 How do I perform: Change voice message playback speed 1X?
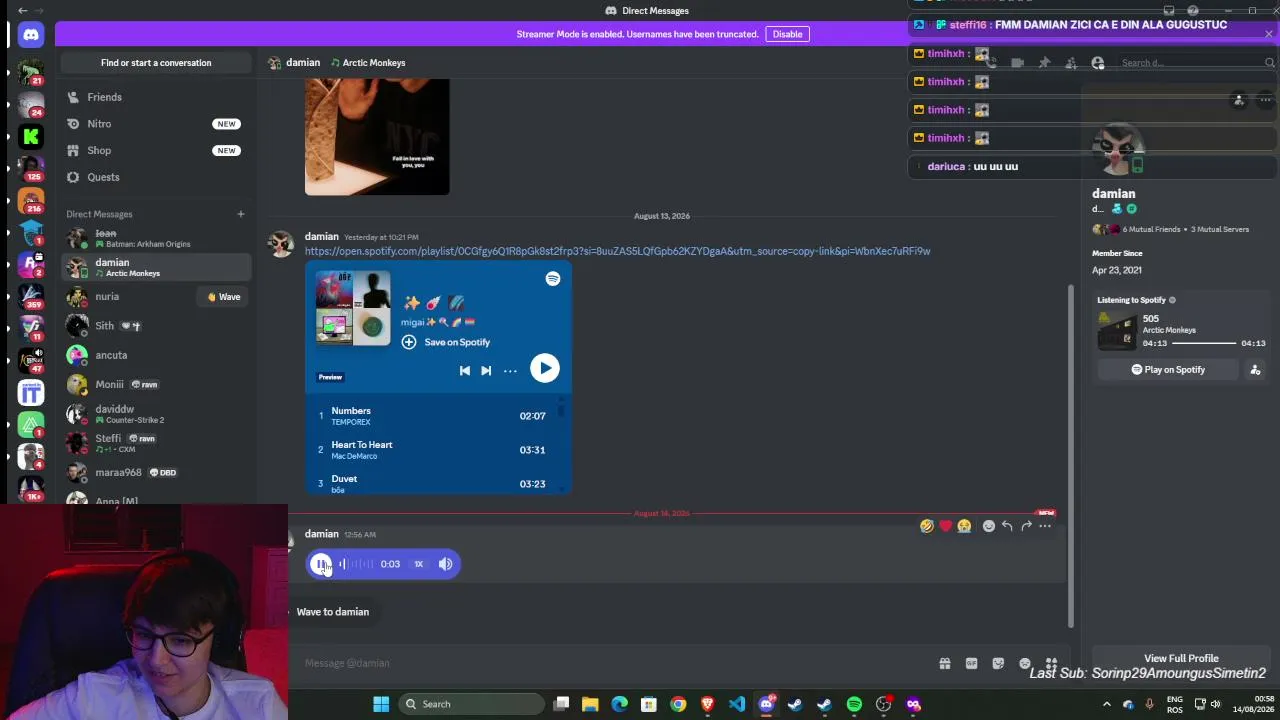[419, 564]
